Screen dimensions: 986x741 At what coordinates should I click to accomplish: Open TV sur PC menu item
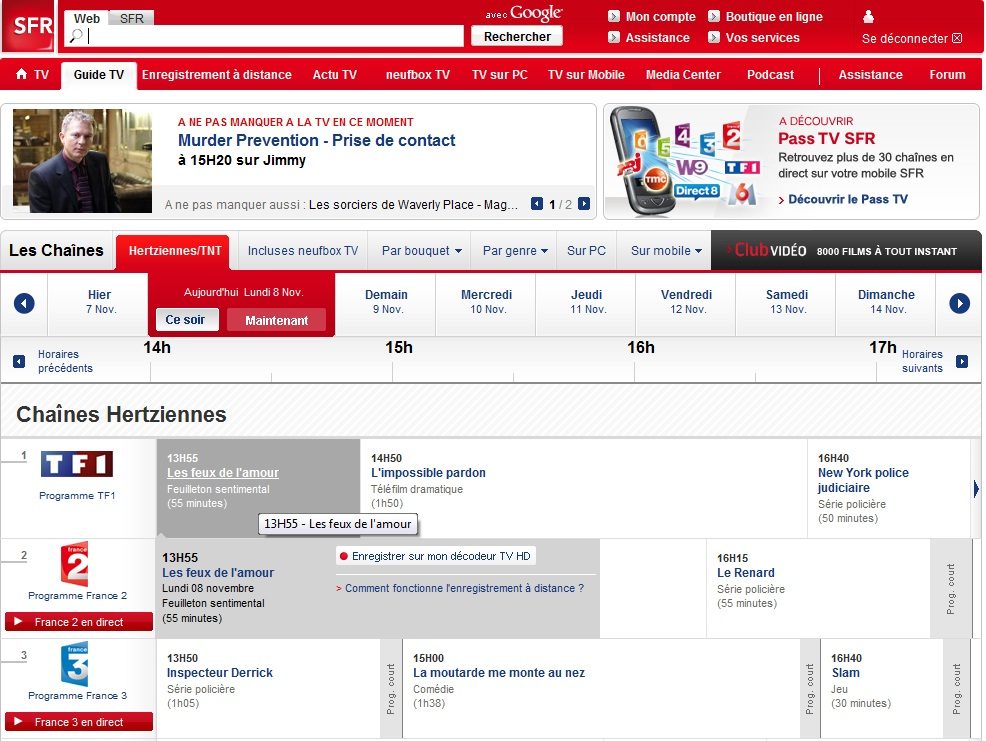tap(500, 75)
